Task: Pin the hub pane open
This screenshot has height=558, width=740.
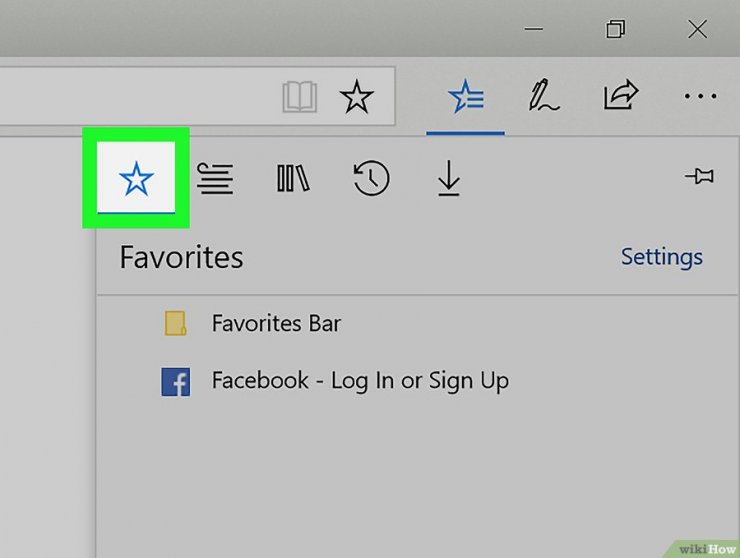Action: 699,177
